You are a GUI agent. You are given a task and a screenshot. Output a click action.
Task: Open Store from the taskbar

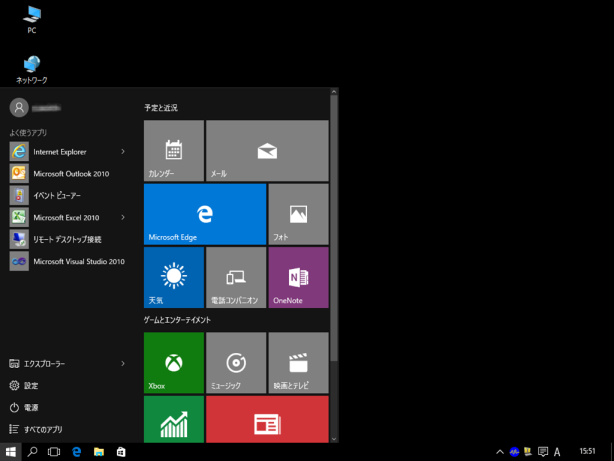tap(121, 452)
